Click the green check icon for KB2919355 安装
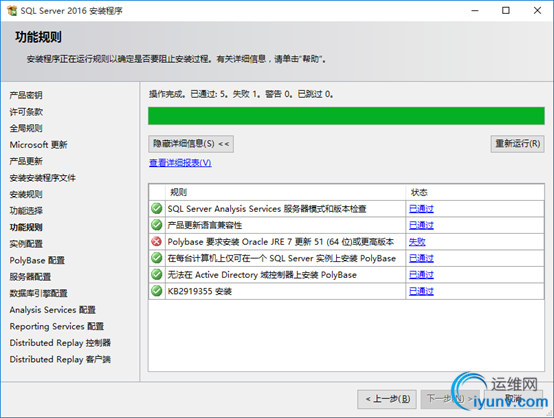This screenshot has height=418, width=554. (x=157, y=291)
